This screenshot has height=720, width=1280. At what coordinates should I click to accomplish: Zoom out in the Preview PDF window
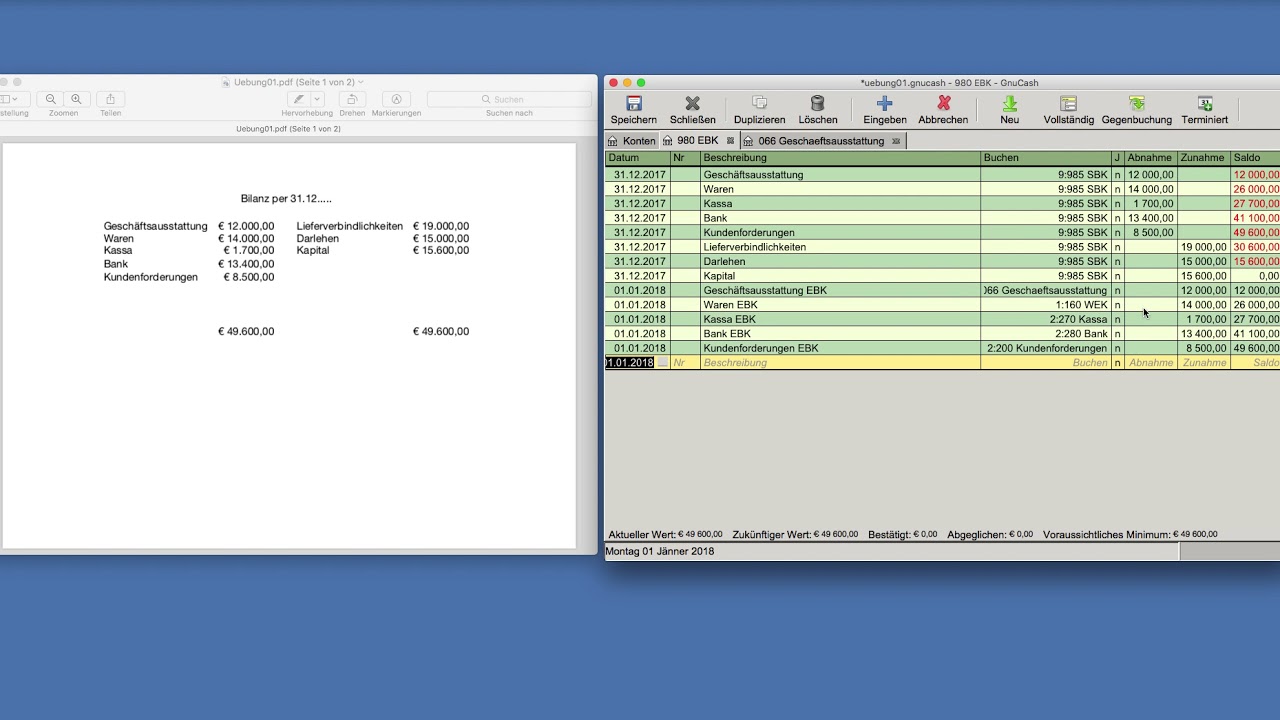tap(51, 99)
